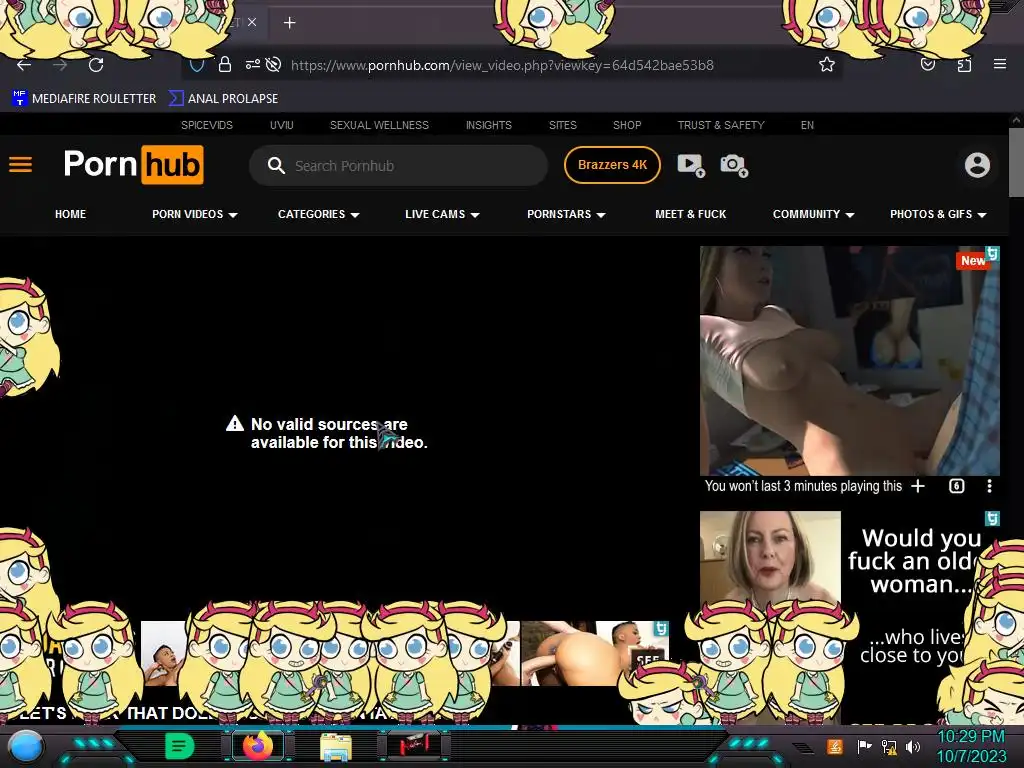Expand the LIVE CAMS navigation dropdown
The height and width of the screenshot is (768, 1024).
pyautogui.click(x=442, y=214)
